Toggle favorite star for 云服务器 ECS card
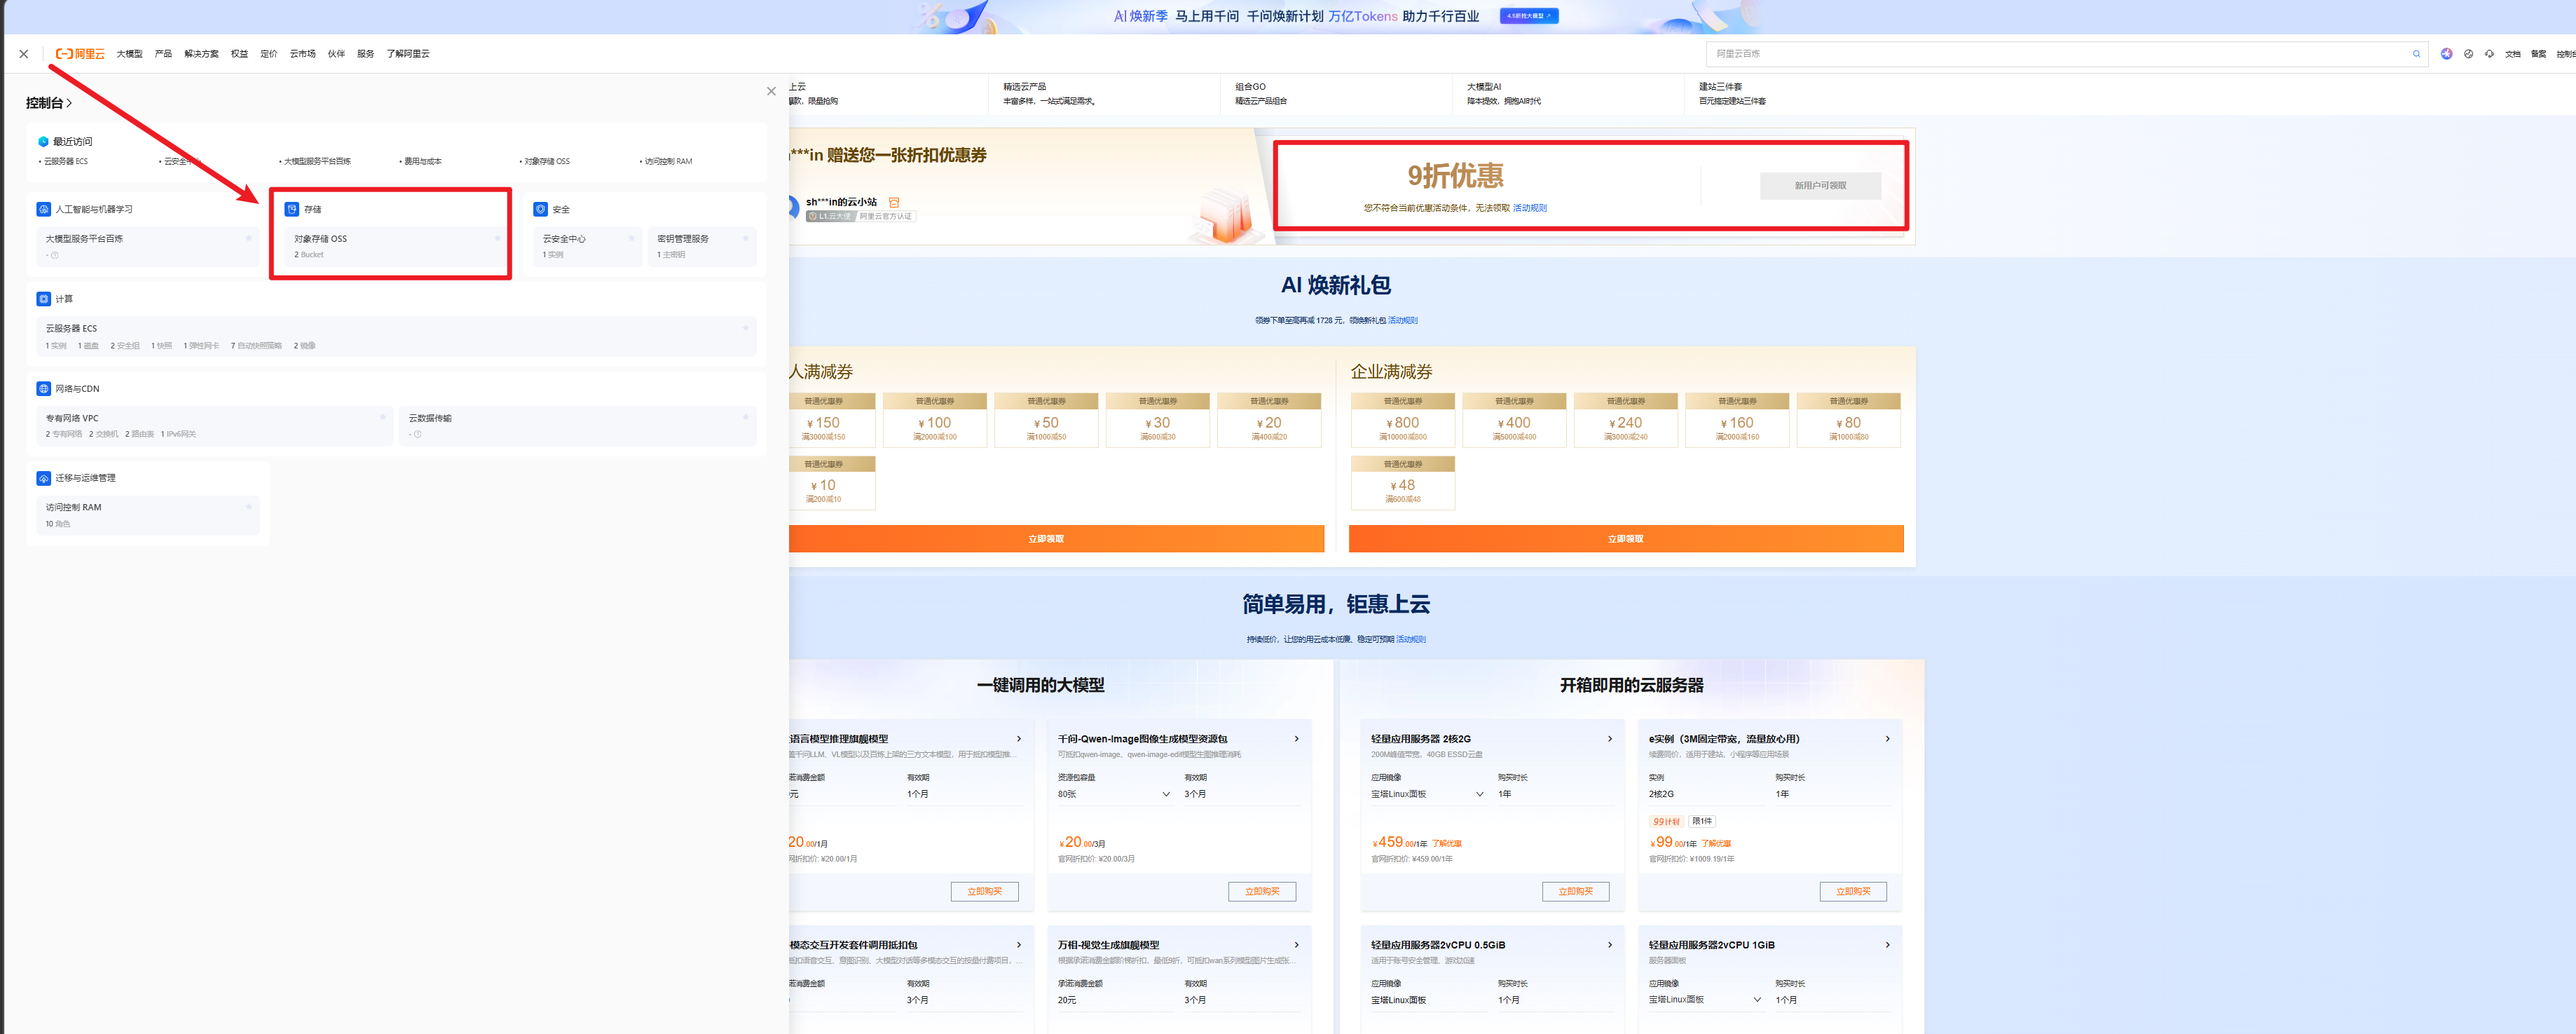This screenshot has width=2576, height=1034. click(x=745, y=328)
